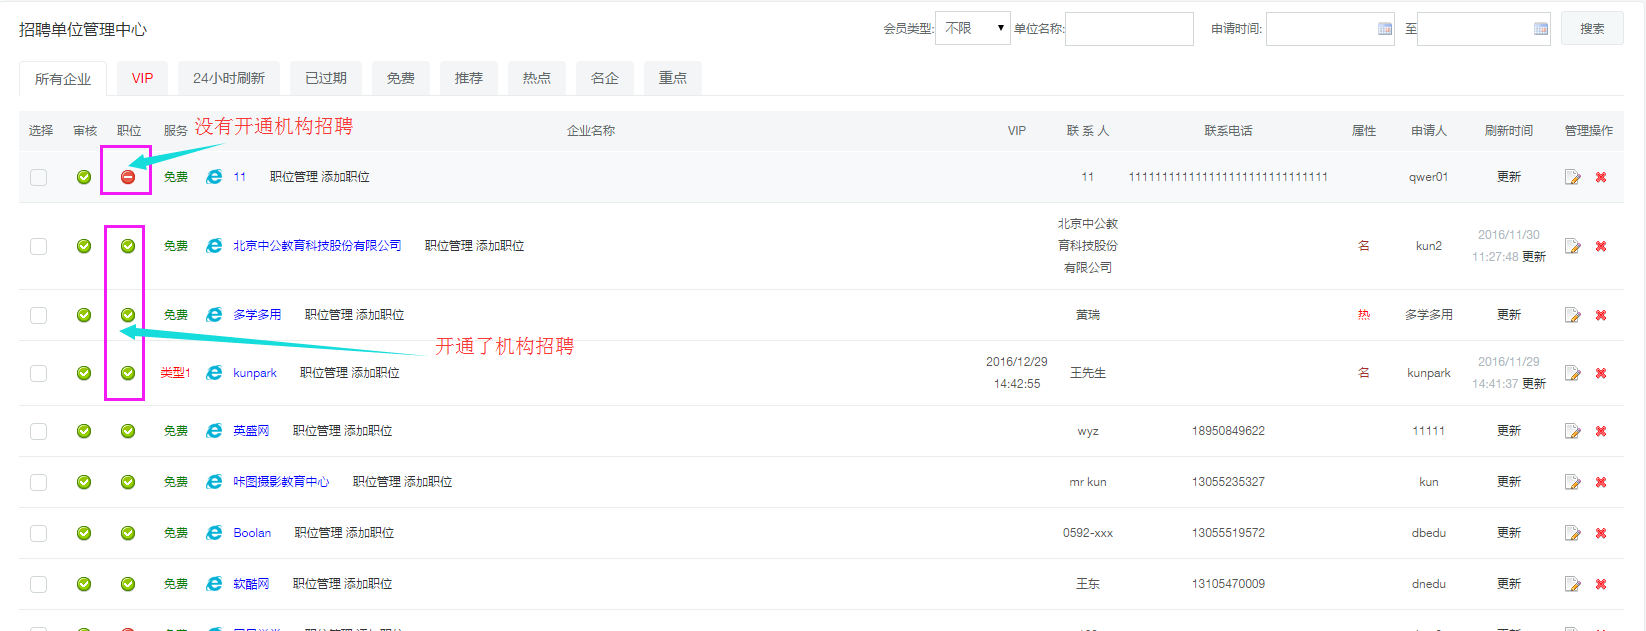Viewport: 1646px width, 631px height.
Task: Click the edit icon for the 软酷网 row
Action: tap(1572, 584)
